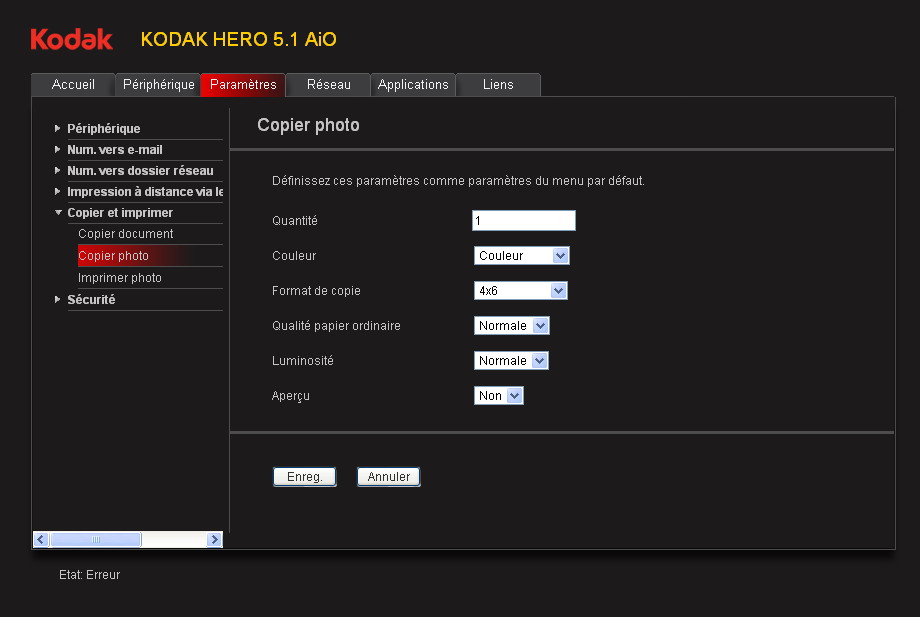Expand Num. vers e-mail section
Screen dimensions: 920x617
tap(114, 150)
